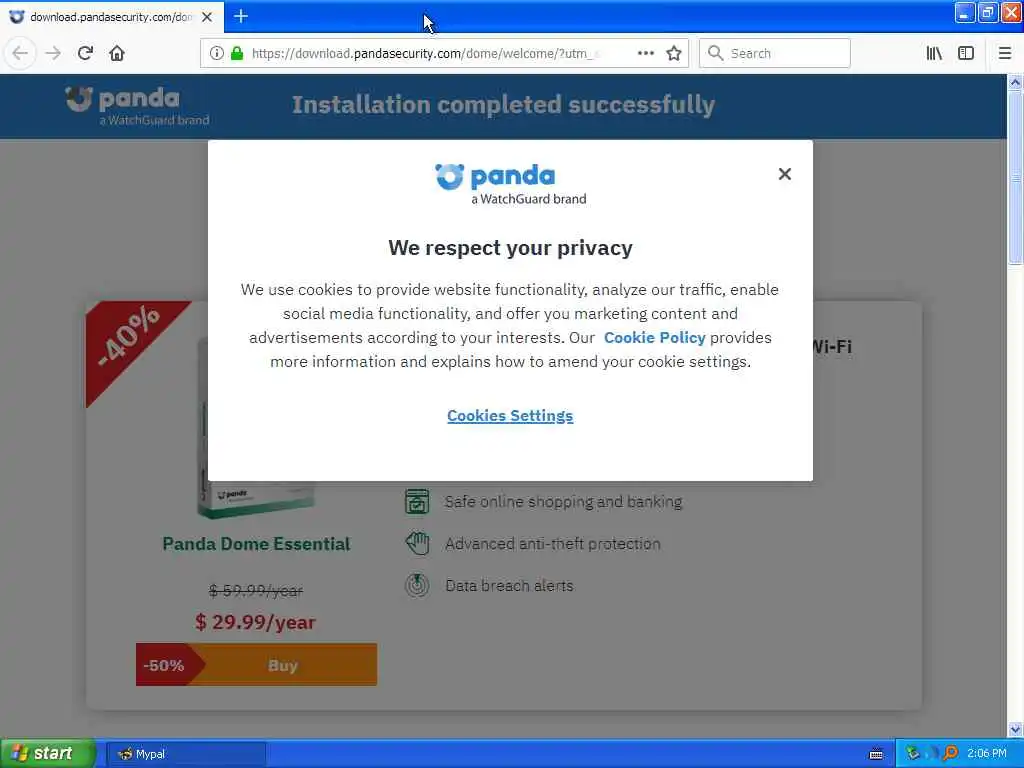The width and height of the screenshot is (1024, 768).
Task: Bookmark this page with the star icon
Action: 674,54
